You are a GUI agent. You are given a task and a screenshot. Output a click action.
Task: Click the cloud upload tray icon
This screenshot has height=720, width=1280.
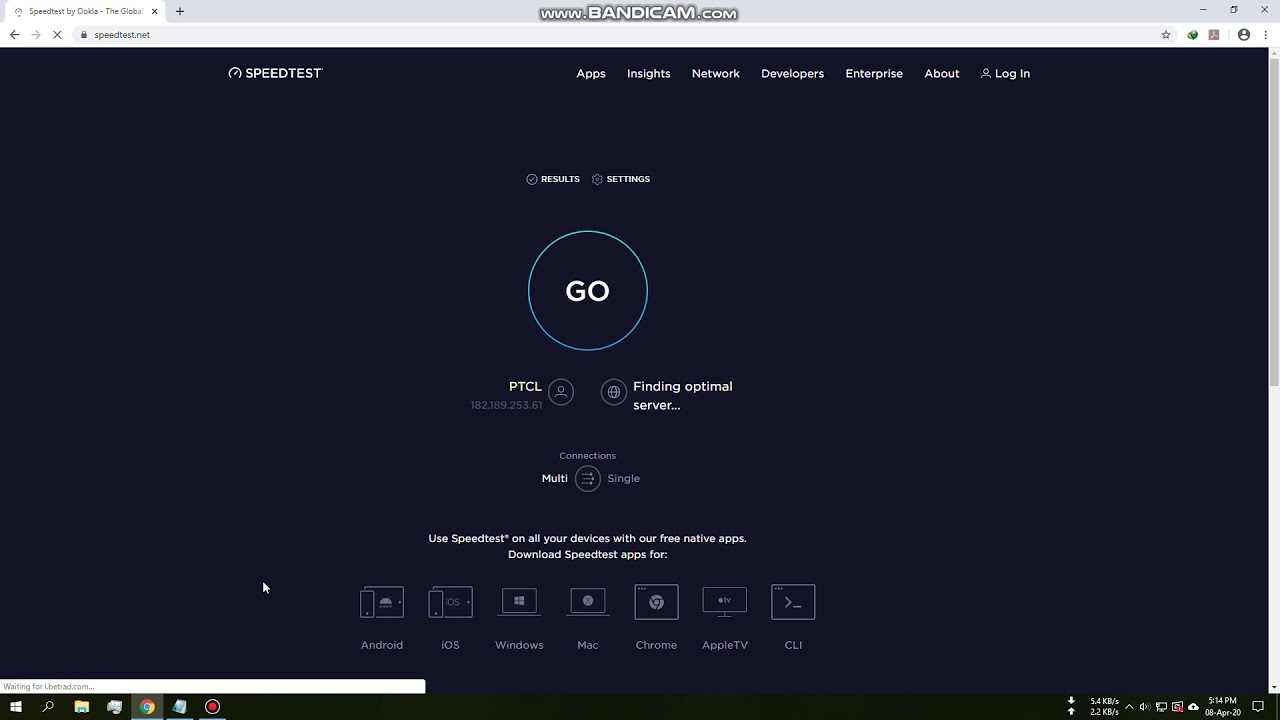(1193, 707)
